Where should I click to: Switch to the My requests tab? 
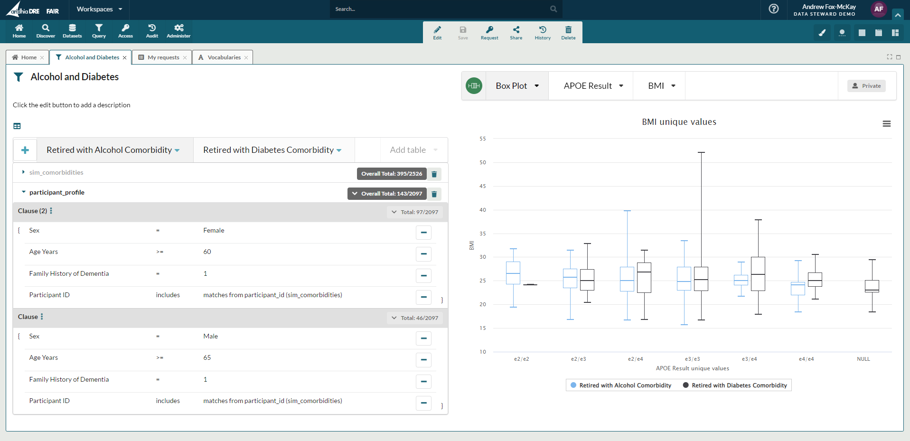click(160, 57)
